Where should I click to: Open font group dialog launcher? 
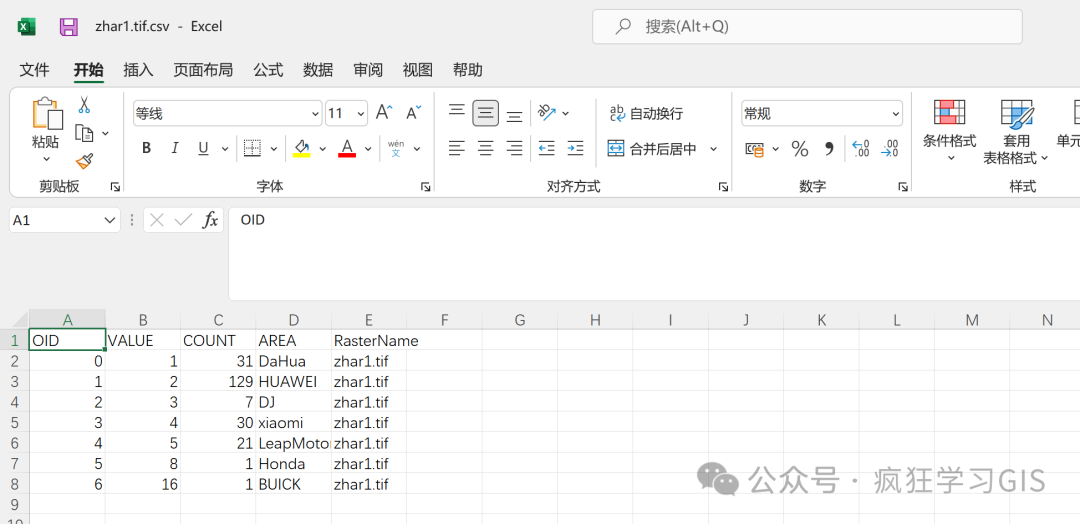click(426, 187)
